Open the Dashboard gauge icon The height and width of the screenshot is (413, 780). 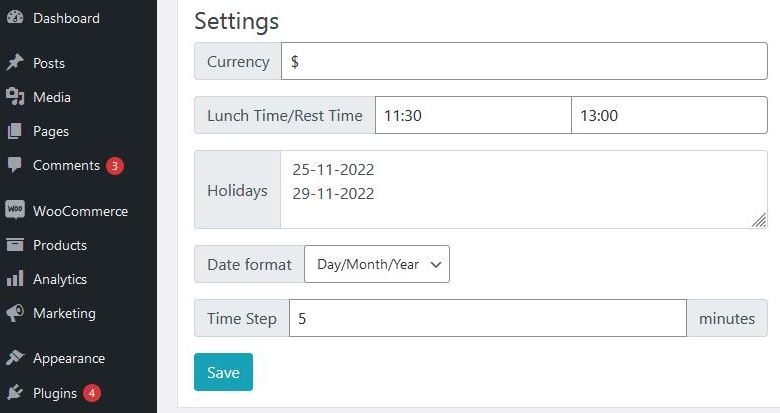pyautogui.click(x=15, y=17)
